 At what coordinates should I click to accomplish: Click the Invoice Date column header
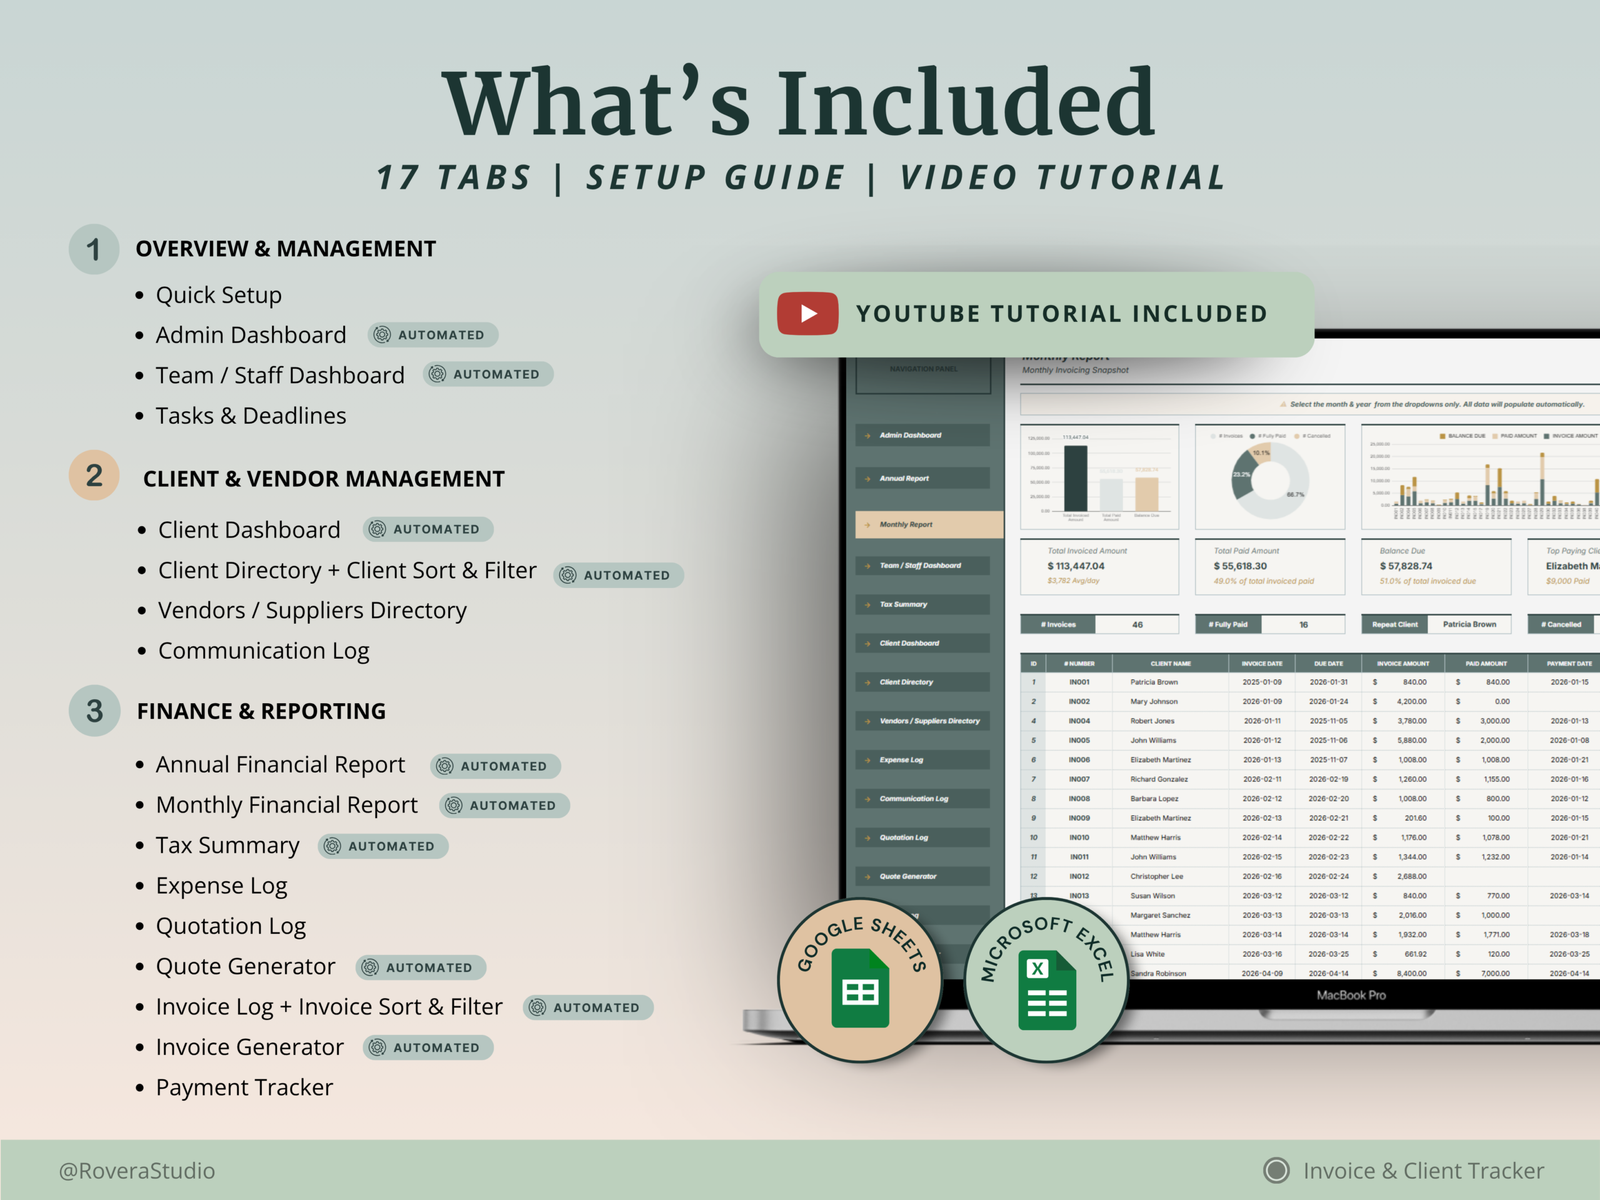pyautogui.click(x=1261, y=663)
